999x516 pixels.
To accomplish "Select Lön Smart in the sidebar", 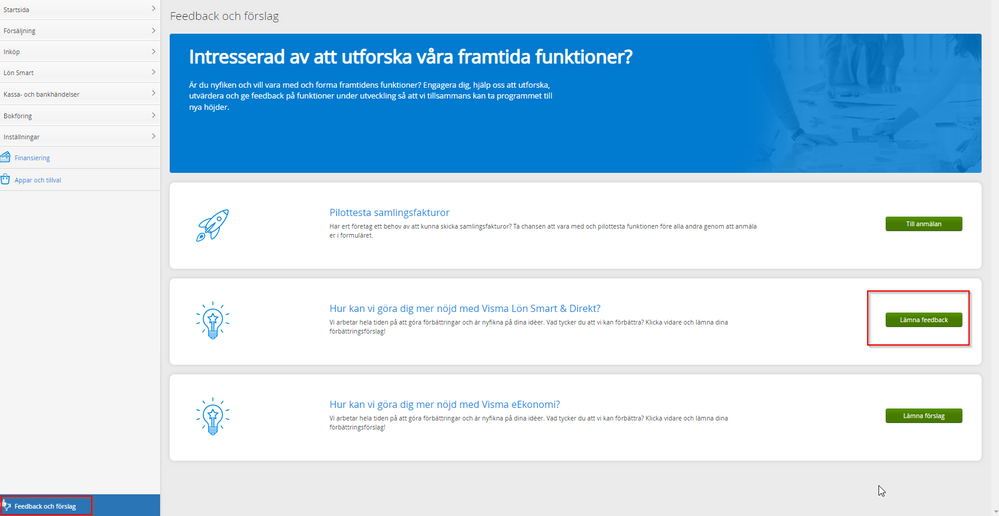I will [19, 73].
